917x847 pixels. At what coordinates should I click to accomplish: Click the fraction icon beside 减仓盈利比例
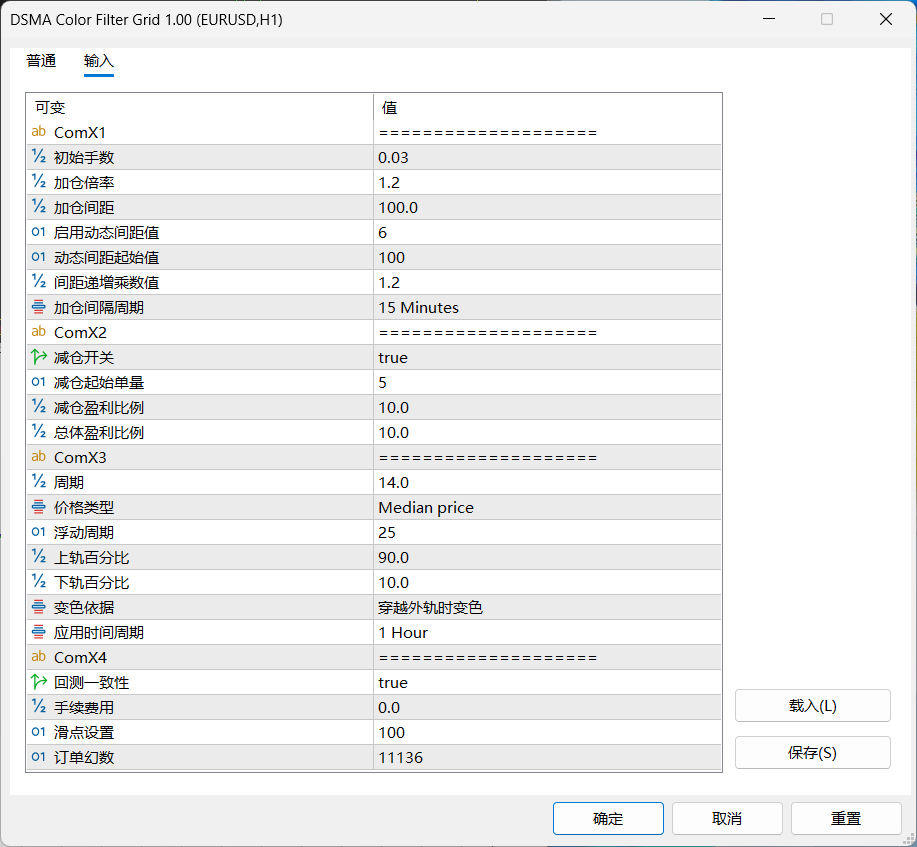pos(39,407)
